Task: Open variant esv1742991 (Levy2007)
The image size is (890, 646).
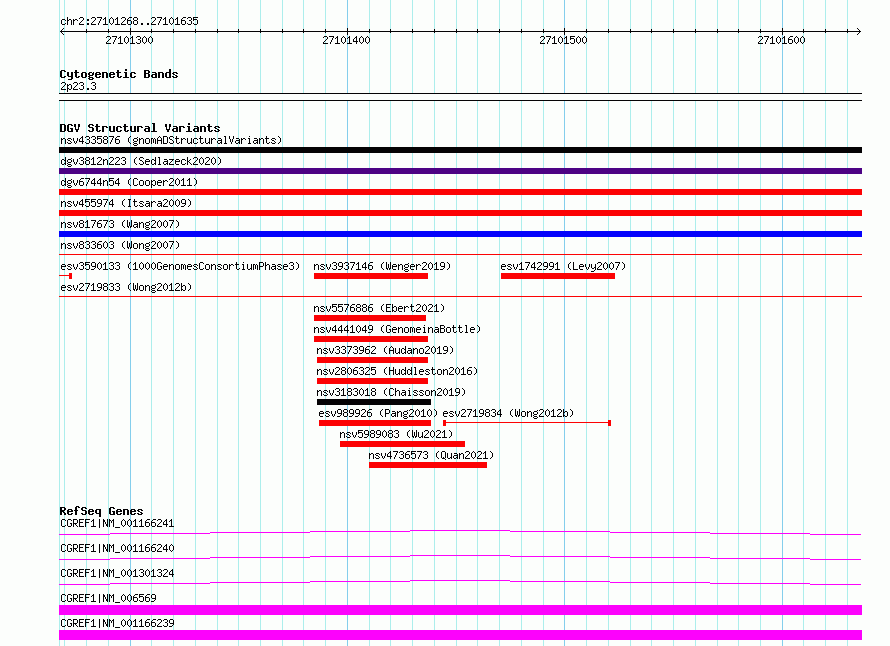Action: pyautogui.click(x=563, y=266)
